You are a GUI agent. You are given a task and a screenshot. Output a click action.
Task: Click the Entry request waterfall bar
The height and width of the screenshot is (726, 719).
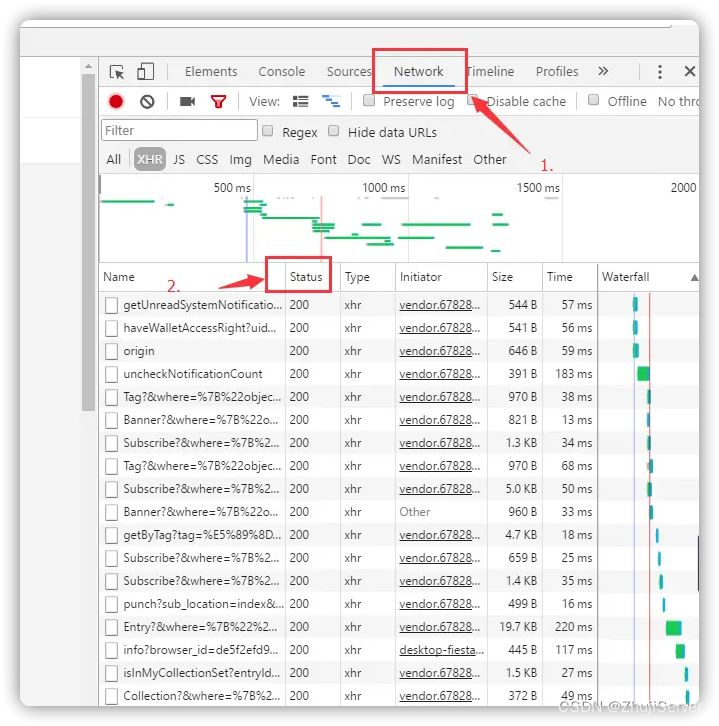673,628
